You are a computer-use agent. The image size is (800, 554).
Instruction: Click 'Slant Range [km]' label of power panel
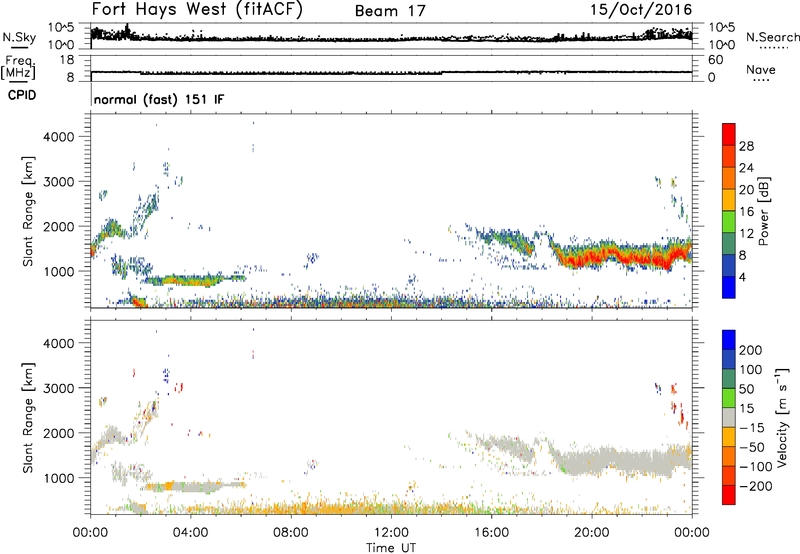tap(28, 211)
